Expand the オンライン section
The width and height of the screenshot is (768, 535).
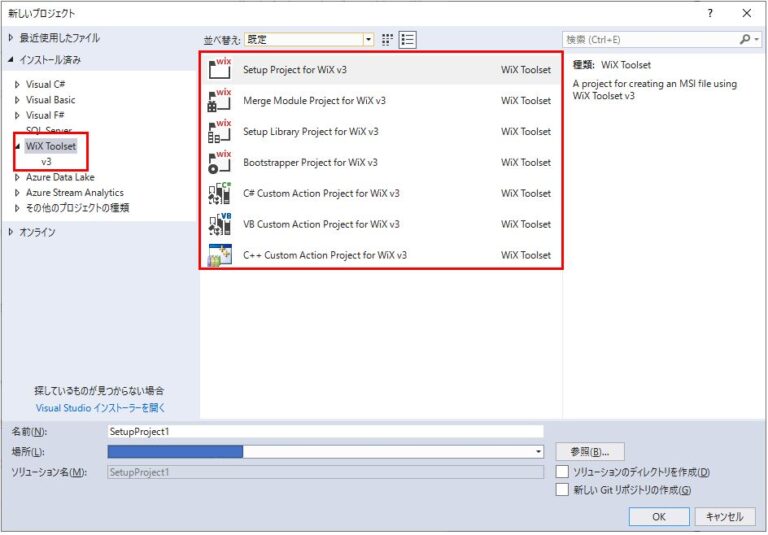pyautogui.click(x=11, y=232)
